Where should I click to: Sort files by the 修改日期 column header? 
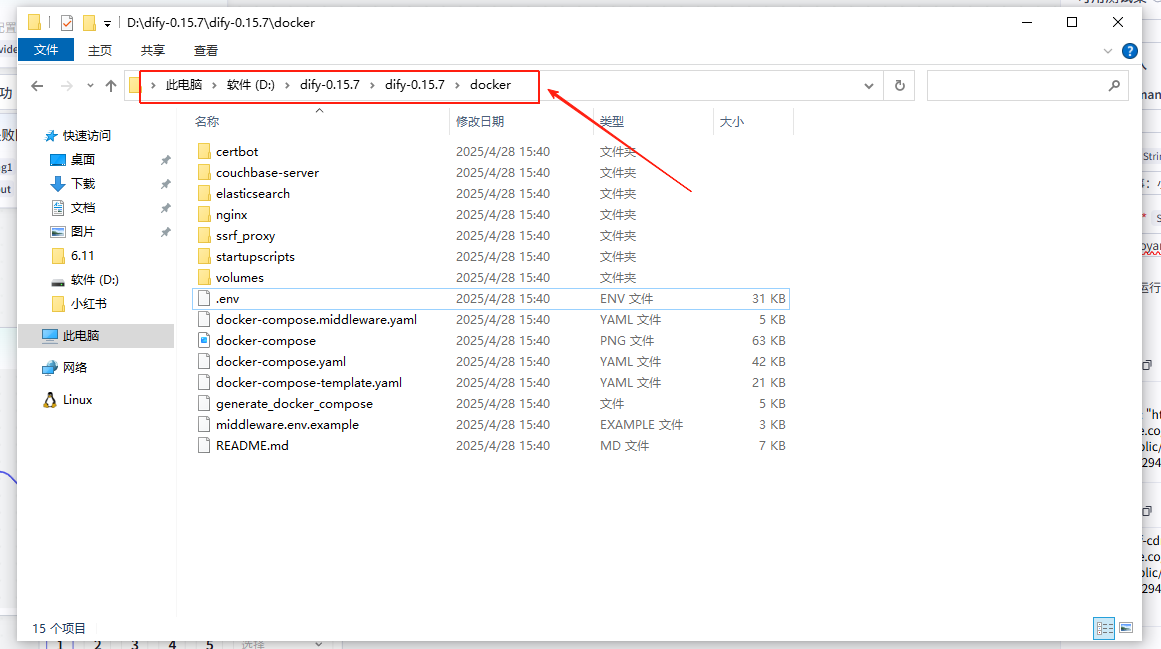480,121
